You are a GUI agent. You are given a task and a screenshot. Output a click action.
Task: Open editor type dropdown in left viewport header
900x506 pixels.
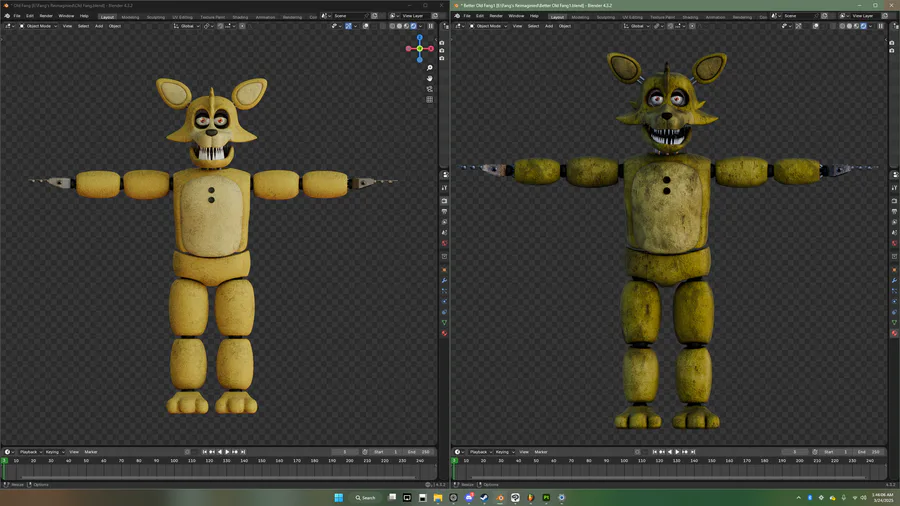click(x=10, y=26)
